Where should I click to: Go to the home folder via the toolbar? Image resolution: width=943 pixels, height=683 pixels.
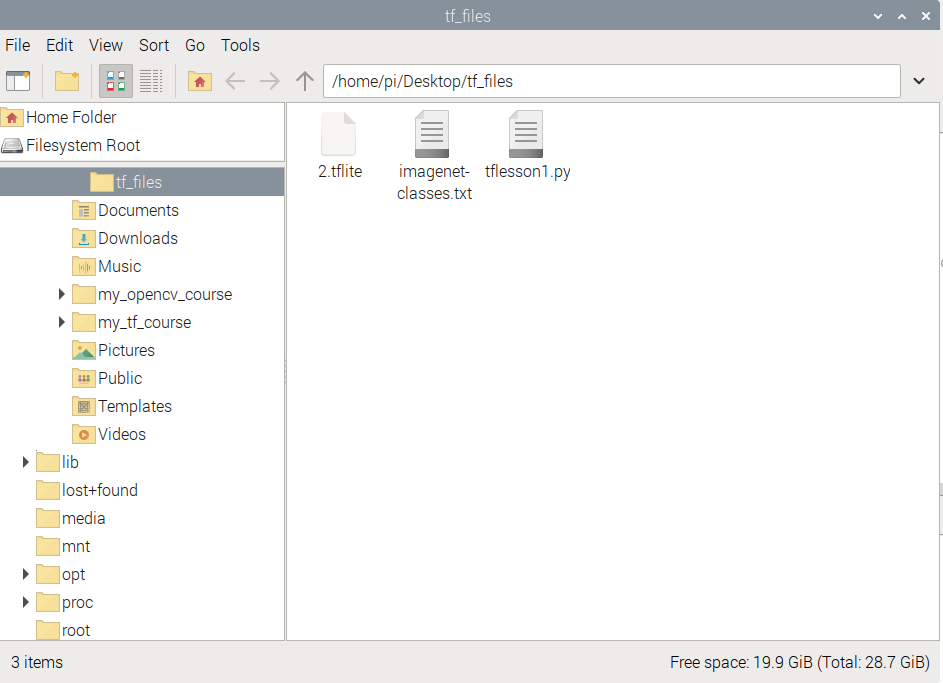(200, 81)
